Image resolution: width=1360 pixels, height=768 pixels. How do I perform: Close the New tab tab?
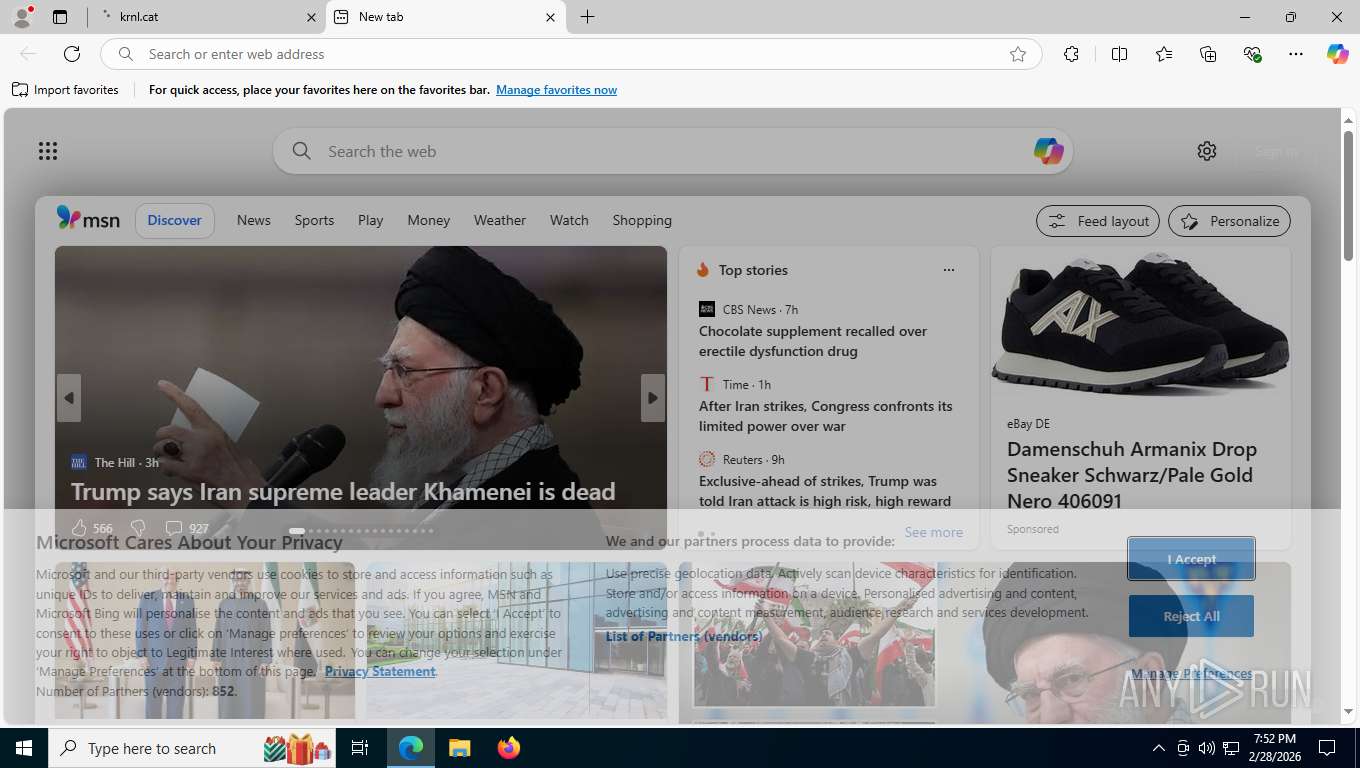pyautogui.click(x=550, y=17)
